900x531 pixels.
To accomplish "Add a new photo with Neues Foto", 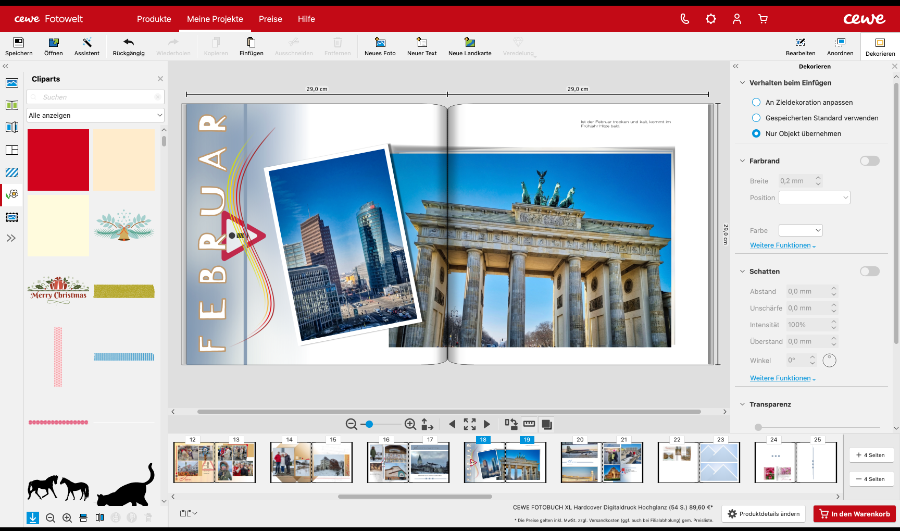I will click(x=380, y=45).
